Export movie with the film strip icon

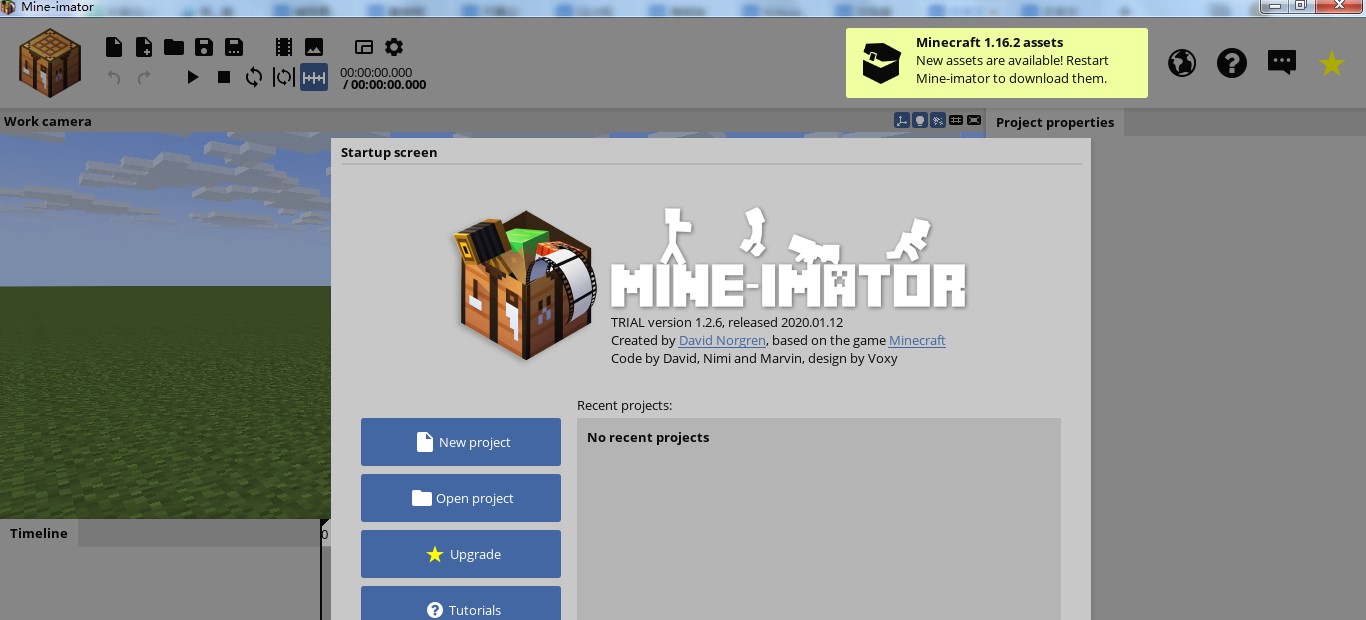(x=284, y=47)
